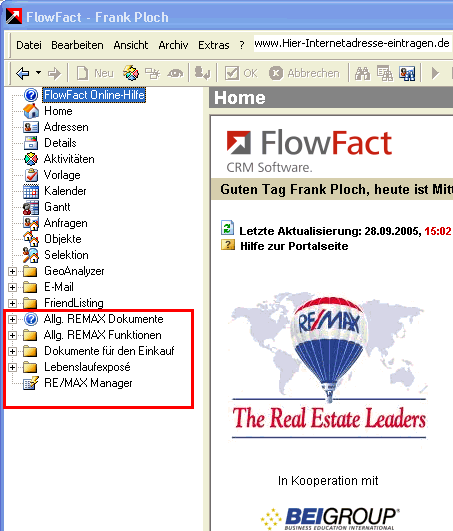Click the Home house icon in tree
This screenshot has height=531, width=453.
point(31,111)
